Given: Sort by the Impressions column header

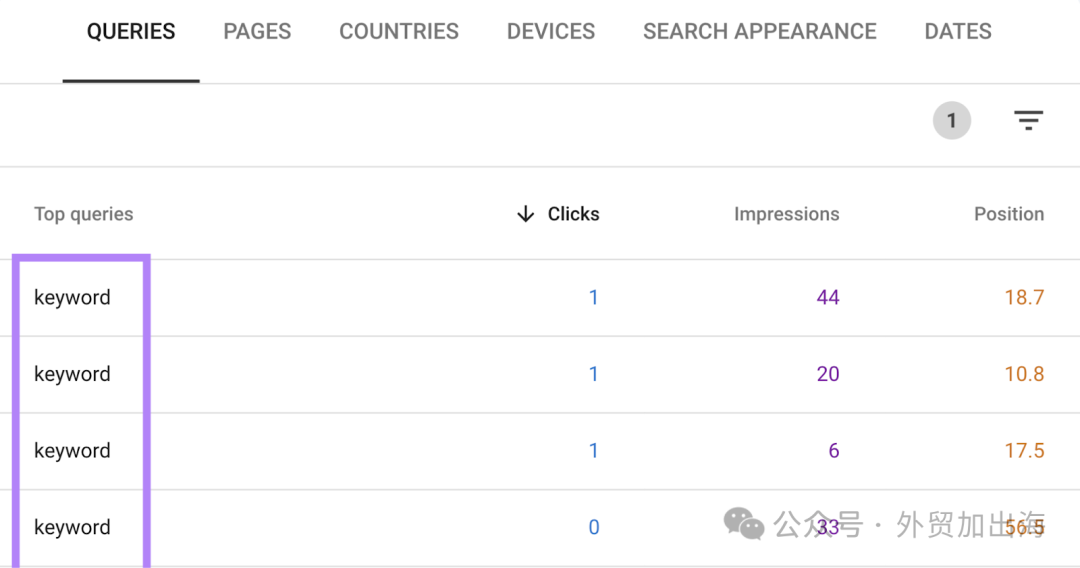Looking at the screenshot, I should click(787, 214).
